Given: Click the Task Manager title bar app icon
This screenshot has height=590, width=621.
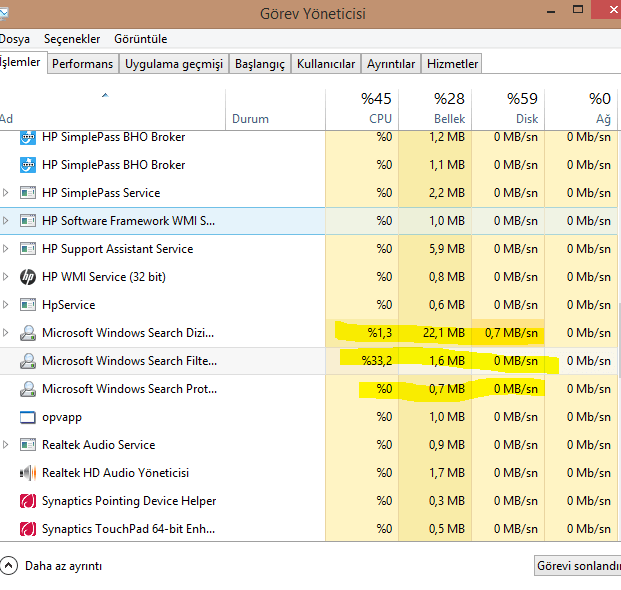Looking at the screenshot, I should pyautogui.click(x=3, y=13).
